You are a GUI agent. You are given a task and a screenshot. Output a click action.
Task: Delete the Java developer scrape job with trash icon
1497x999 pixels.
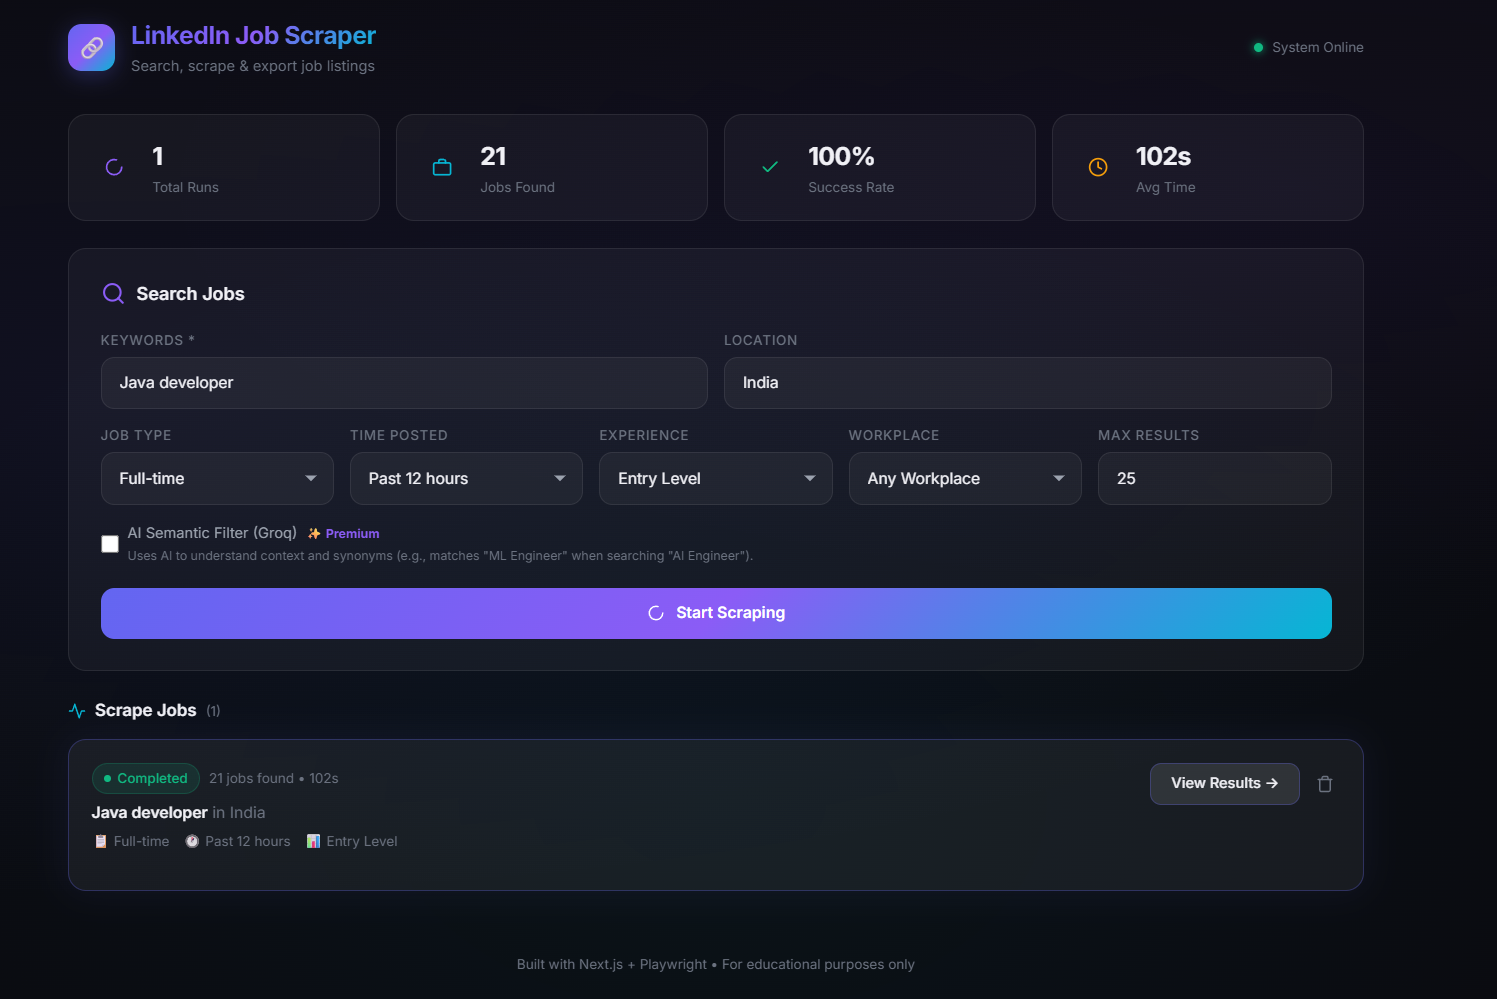pos(1325,784)
